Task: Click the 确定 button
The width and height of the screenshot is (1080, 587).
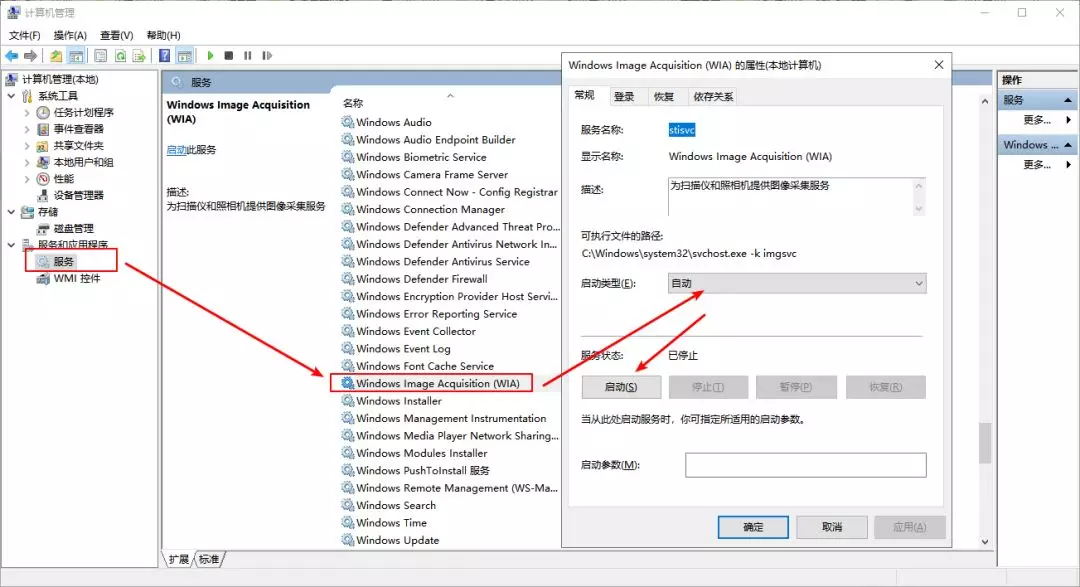Action: [x=753, y=527]
